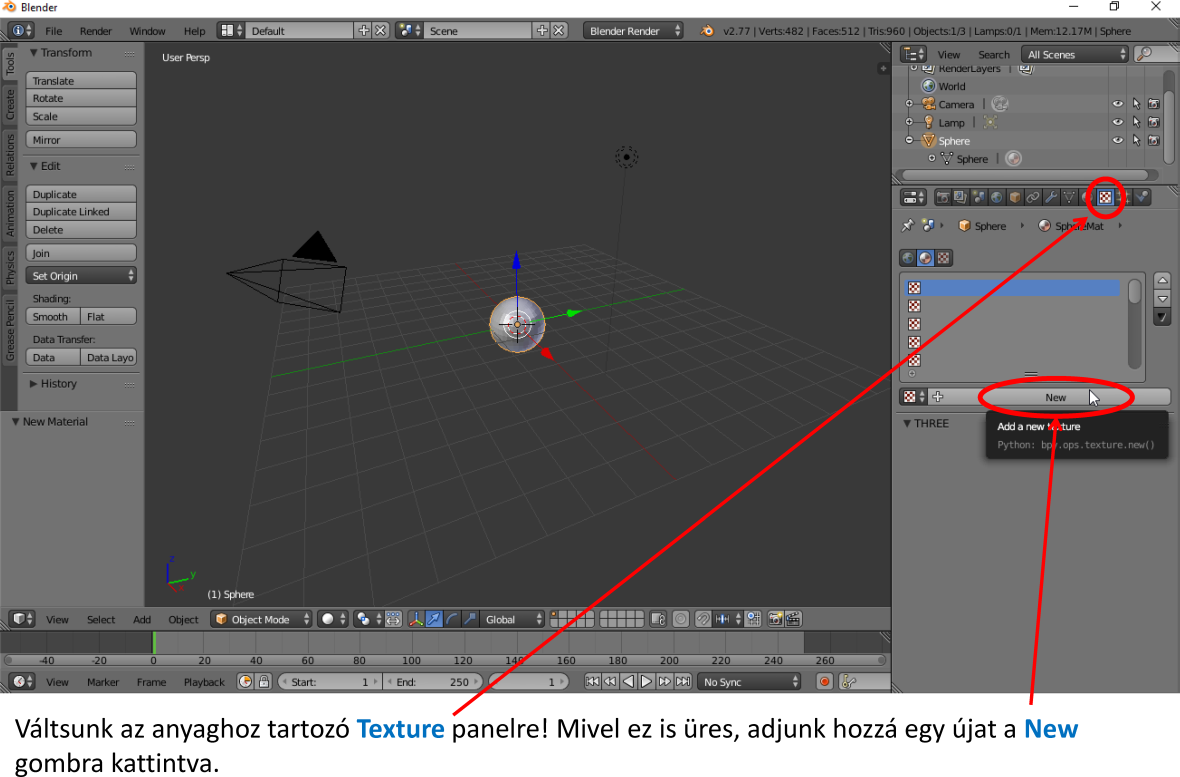Open the Physics properties tab icon

tap(1142, 197)
